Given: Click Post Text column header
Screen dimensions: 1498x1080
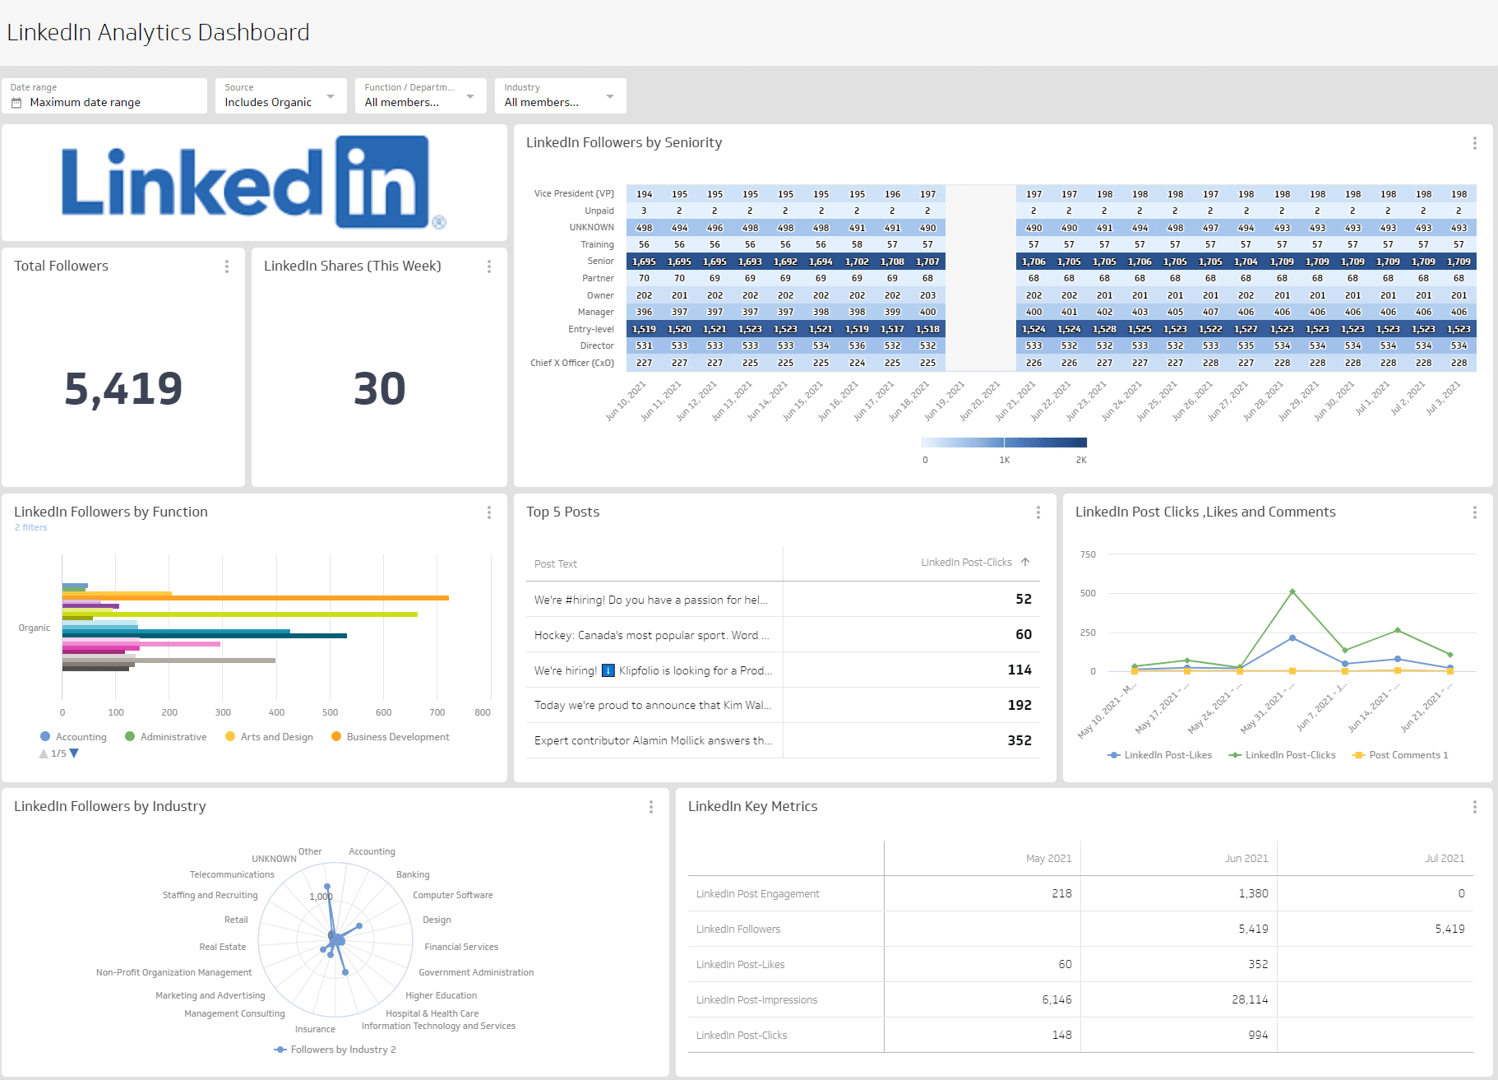Looking at the screenshot, I should click(x=555, y=564).
